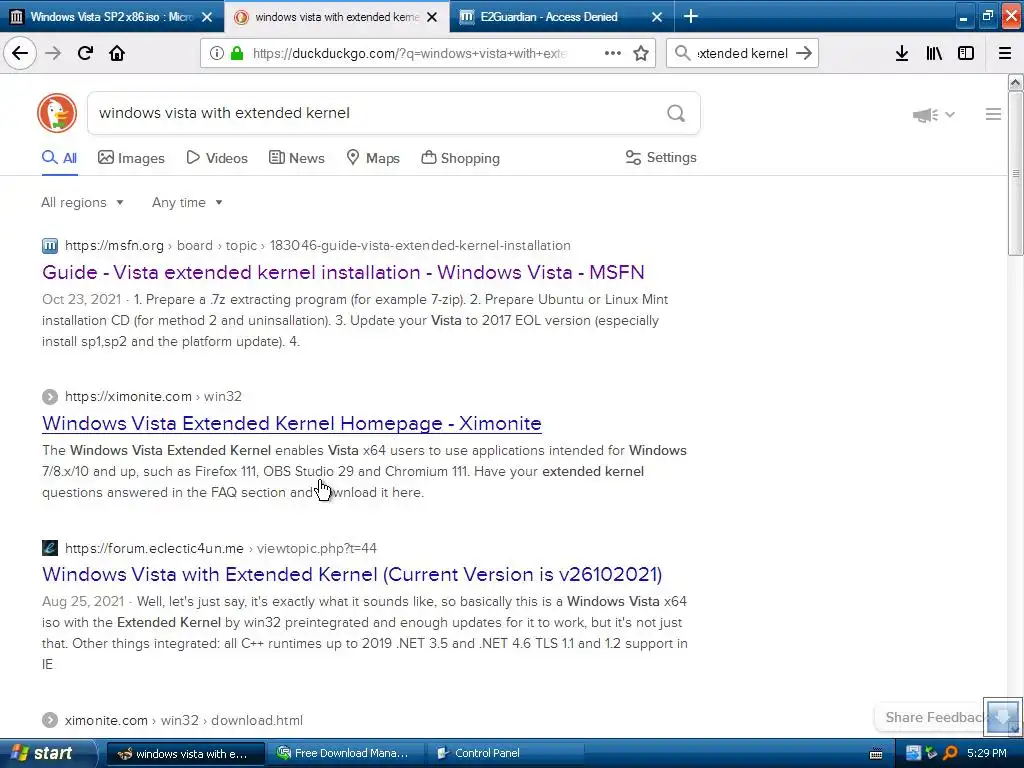Viewport: 1024px width, 768px height.
Task: Open Windows Vista Extended Kernel Homepage link
Action: [x=292, y=423]
